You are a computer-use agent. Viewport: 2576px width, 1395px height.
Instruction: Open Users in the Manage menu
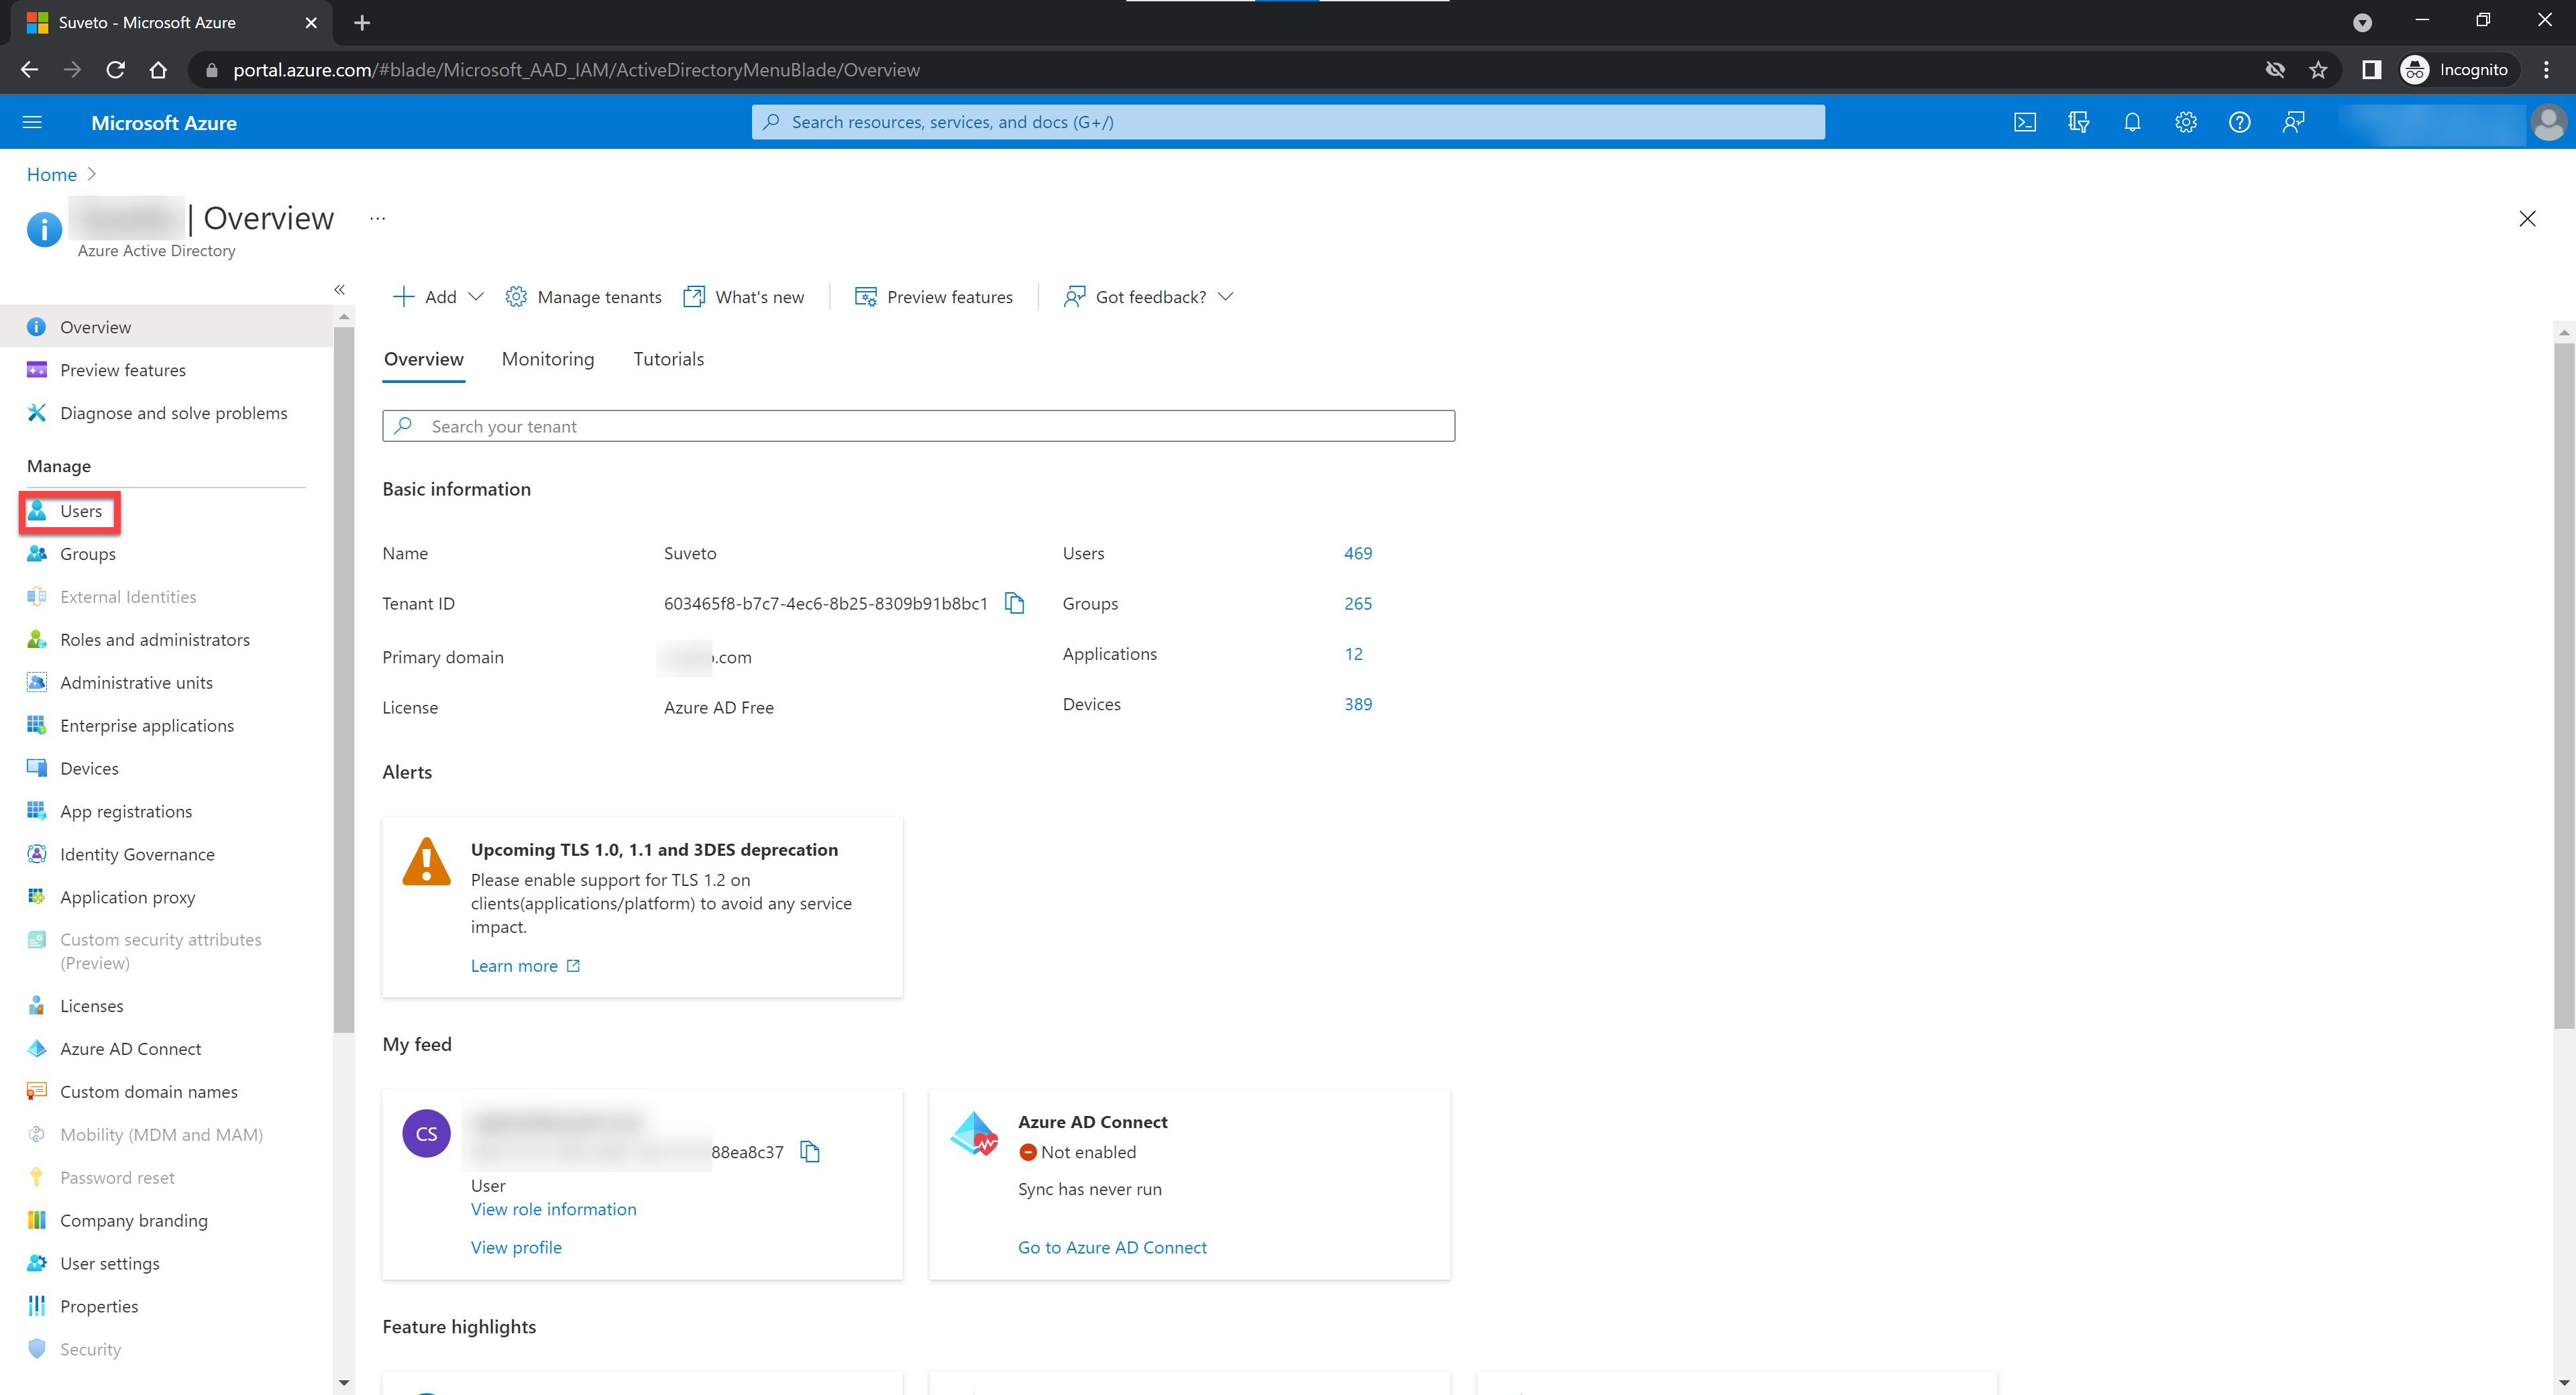click(80, 511)
